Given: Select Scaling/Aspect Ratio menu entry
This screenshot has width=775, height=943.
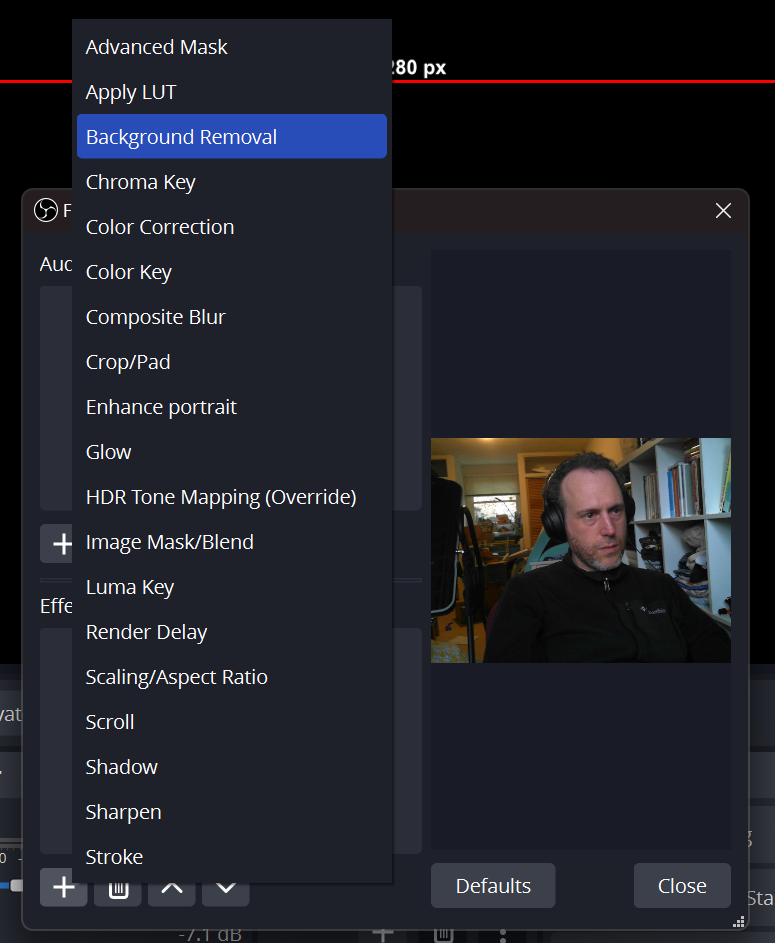Looking at the screenshot, I should [177, 677].
